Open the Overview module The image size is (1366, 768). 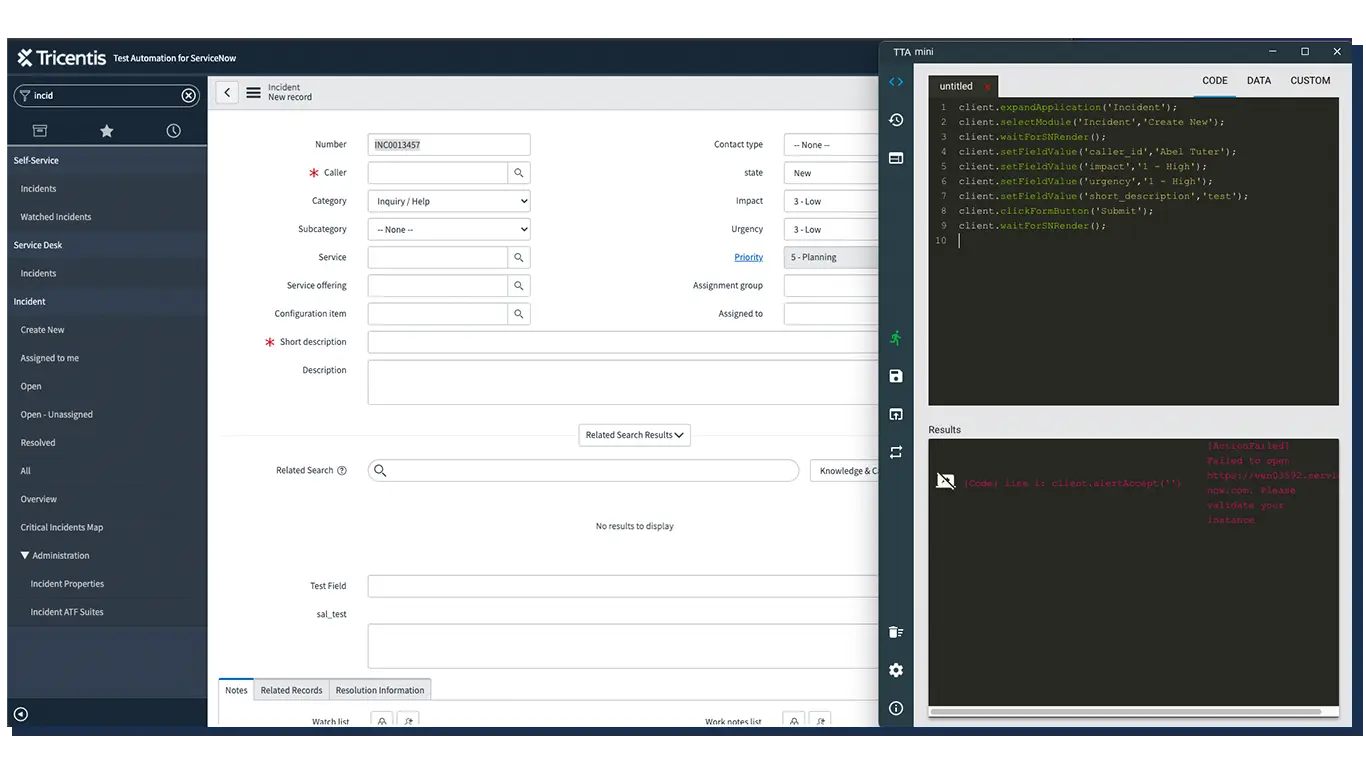[x=39, y=499]
